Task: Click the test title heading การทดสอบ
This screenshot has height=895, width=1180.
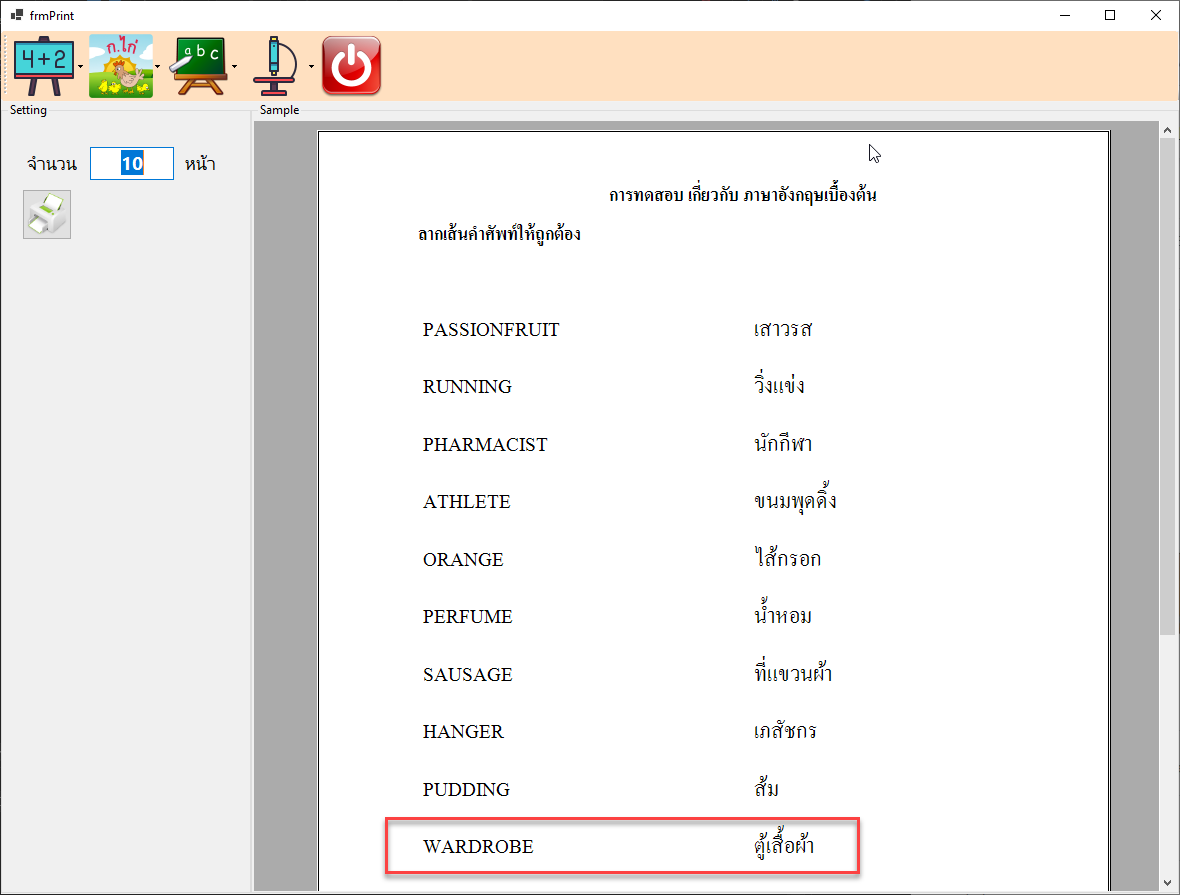Action: pos(743,195)
